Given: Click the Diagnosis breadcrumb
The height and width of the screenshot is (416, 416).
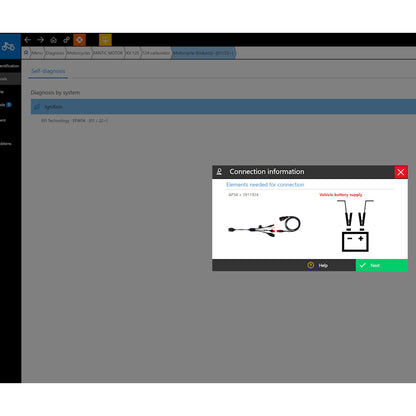Looking at the screenshot, I should [x=55, y=53].
